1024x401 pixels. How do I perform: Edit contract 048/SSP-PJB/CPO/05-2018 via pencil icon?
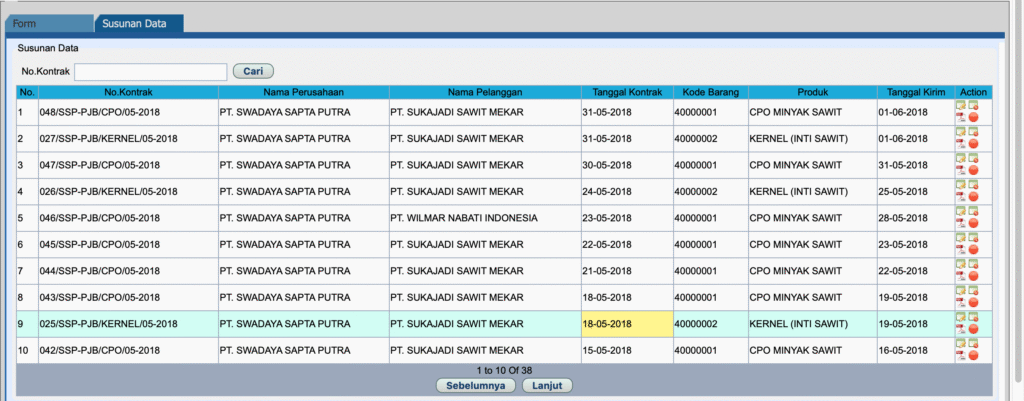coord(961,105)
